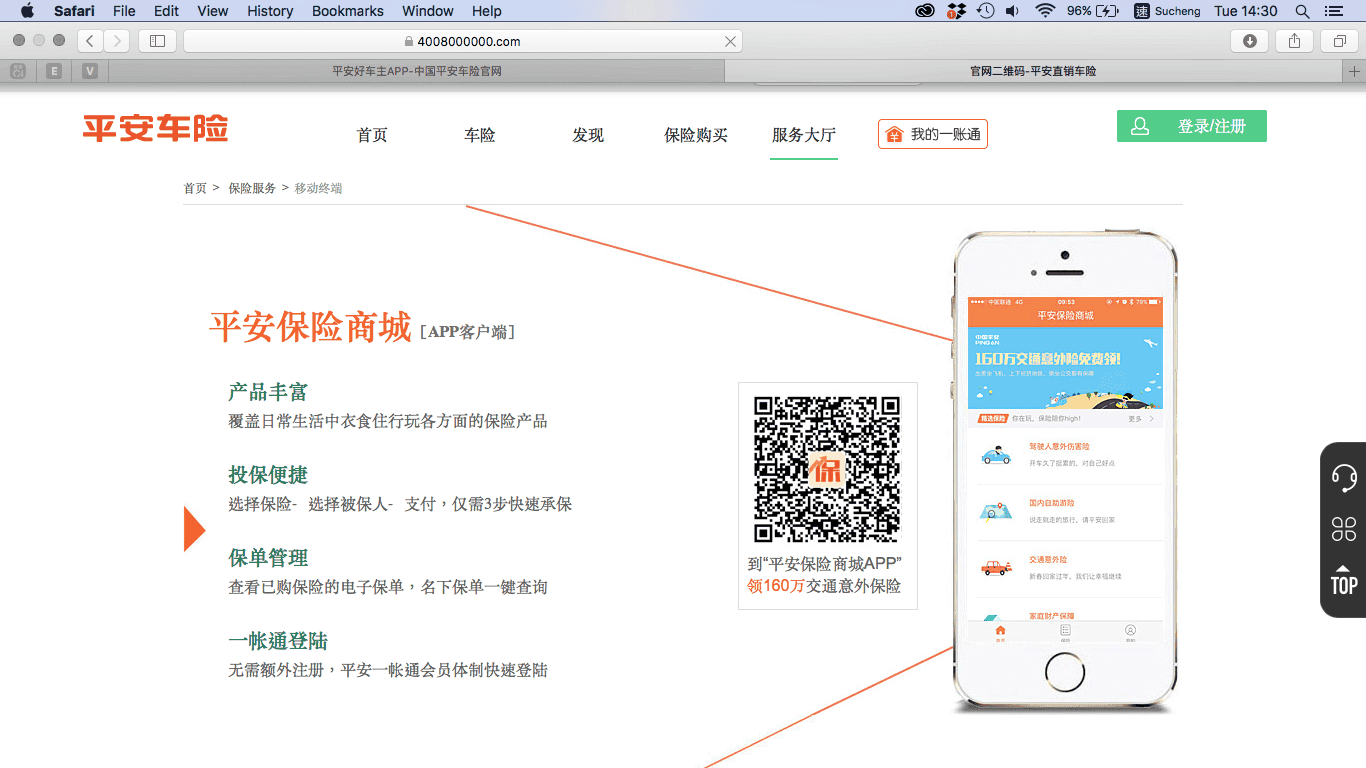Click the 产品丰富 heading
The width and height of the screenshot is (1366, 768).
pyautogui.click(x=268, y=392)
